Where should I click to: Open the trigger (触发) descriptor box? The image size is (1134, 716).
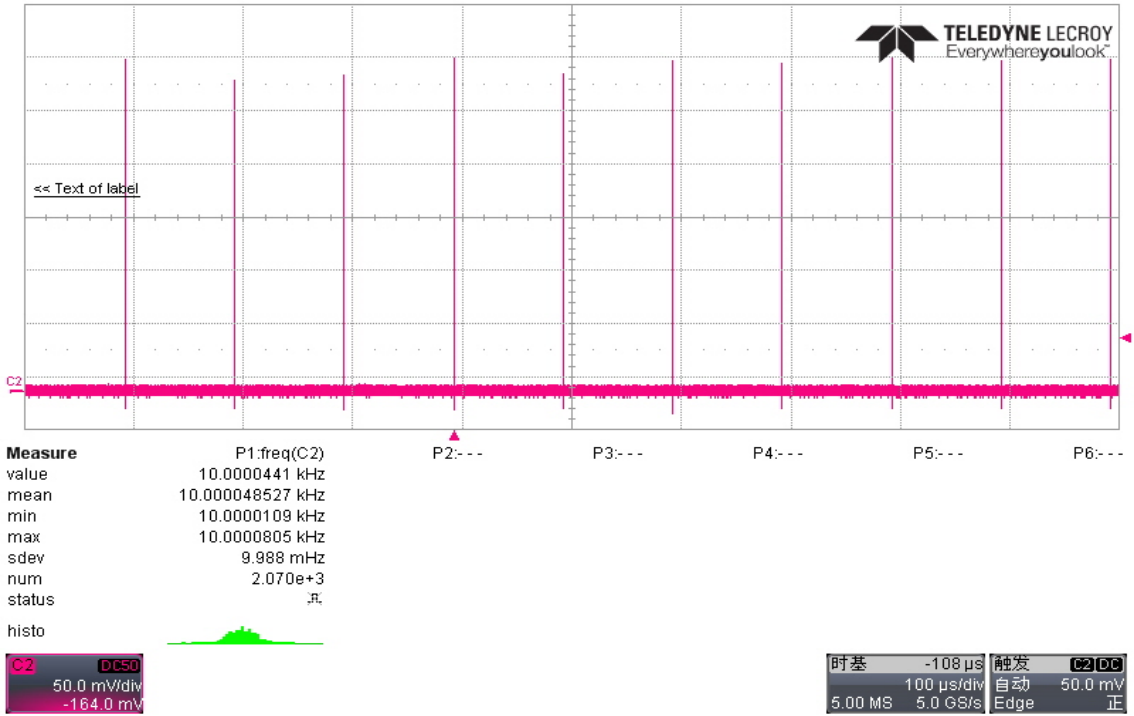(1058, 685)
